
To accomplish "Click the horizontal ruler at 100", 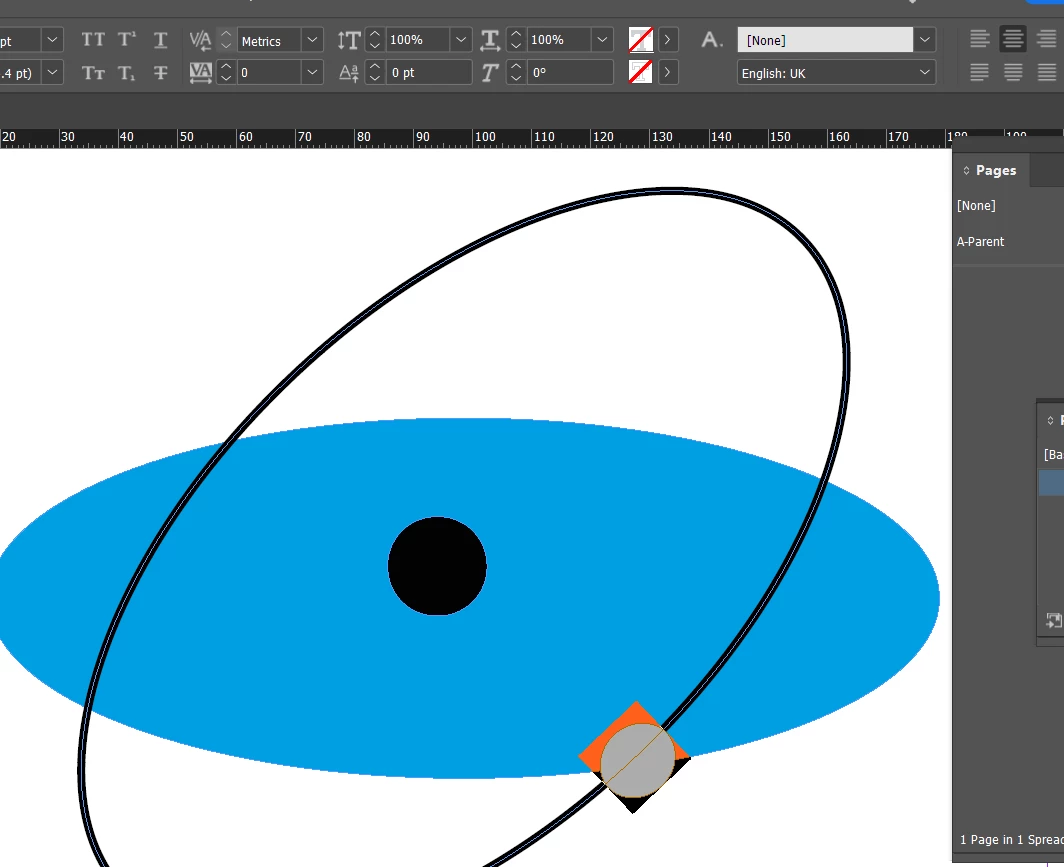I will point(484,137).
